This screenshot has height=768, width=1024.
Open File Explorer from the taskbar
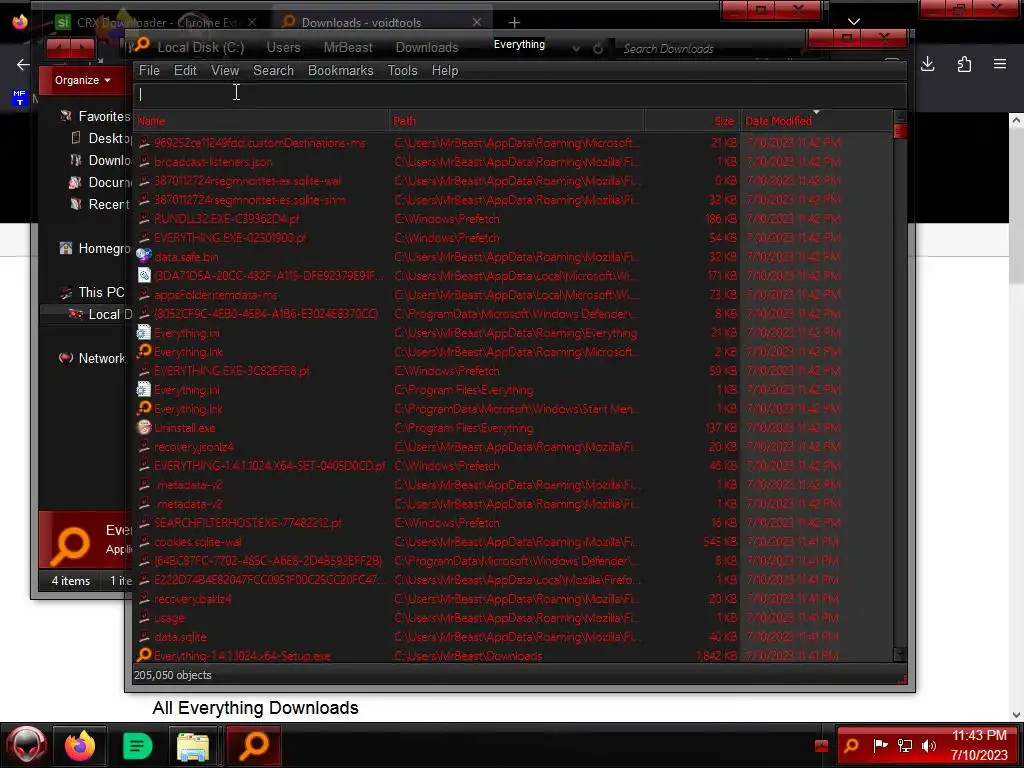193,745
